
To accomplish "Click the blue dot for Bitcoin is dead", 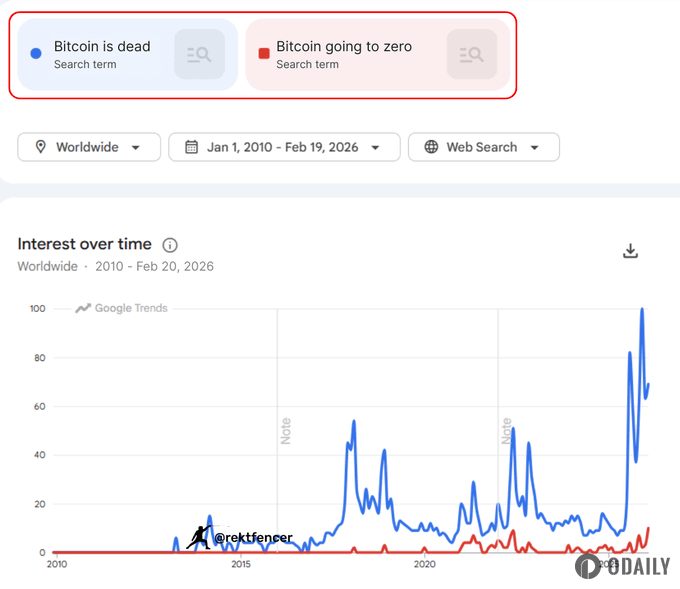I will pyautogui.click(x=36, y=54).
